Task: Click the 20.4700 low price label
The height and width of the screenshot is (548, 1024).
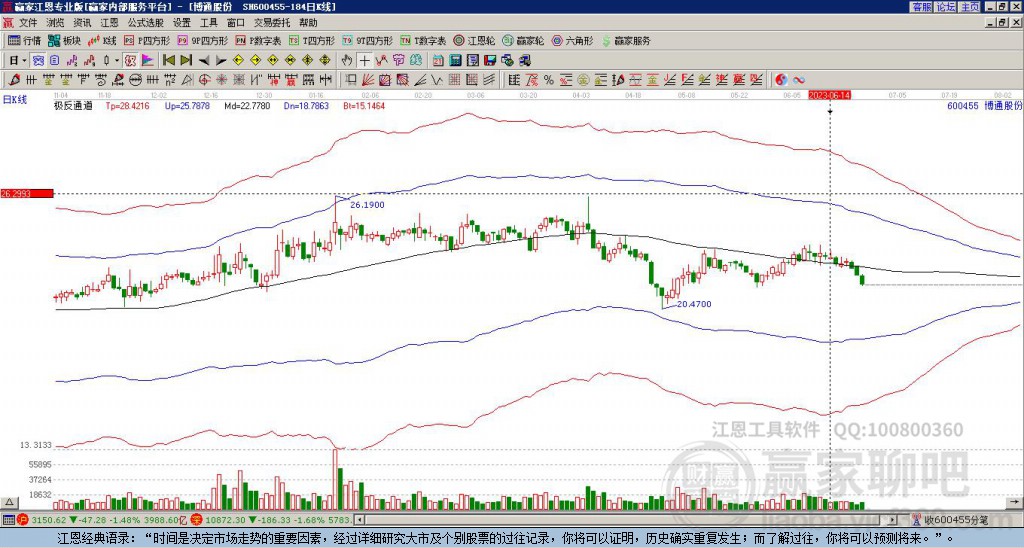Action: [x=694, y=304]
